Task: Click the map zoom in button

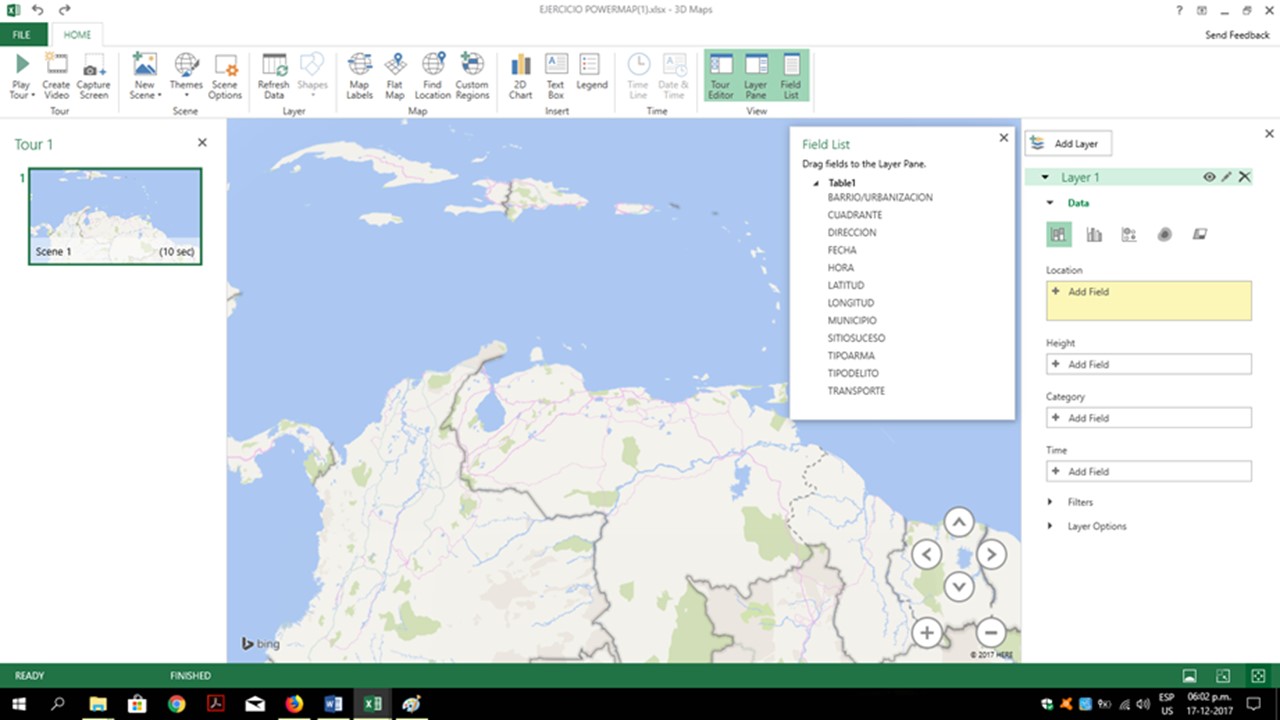Action: (x=927, y=633)
